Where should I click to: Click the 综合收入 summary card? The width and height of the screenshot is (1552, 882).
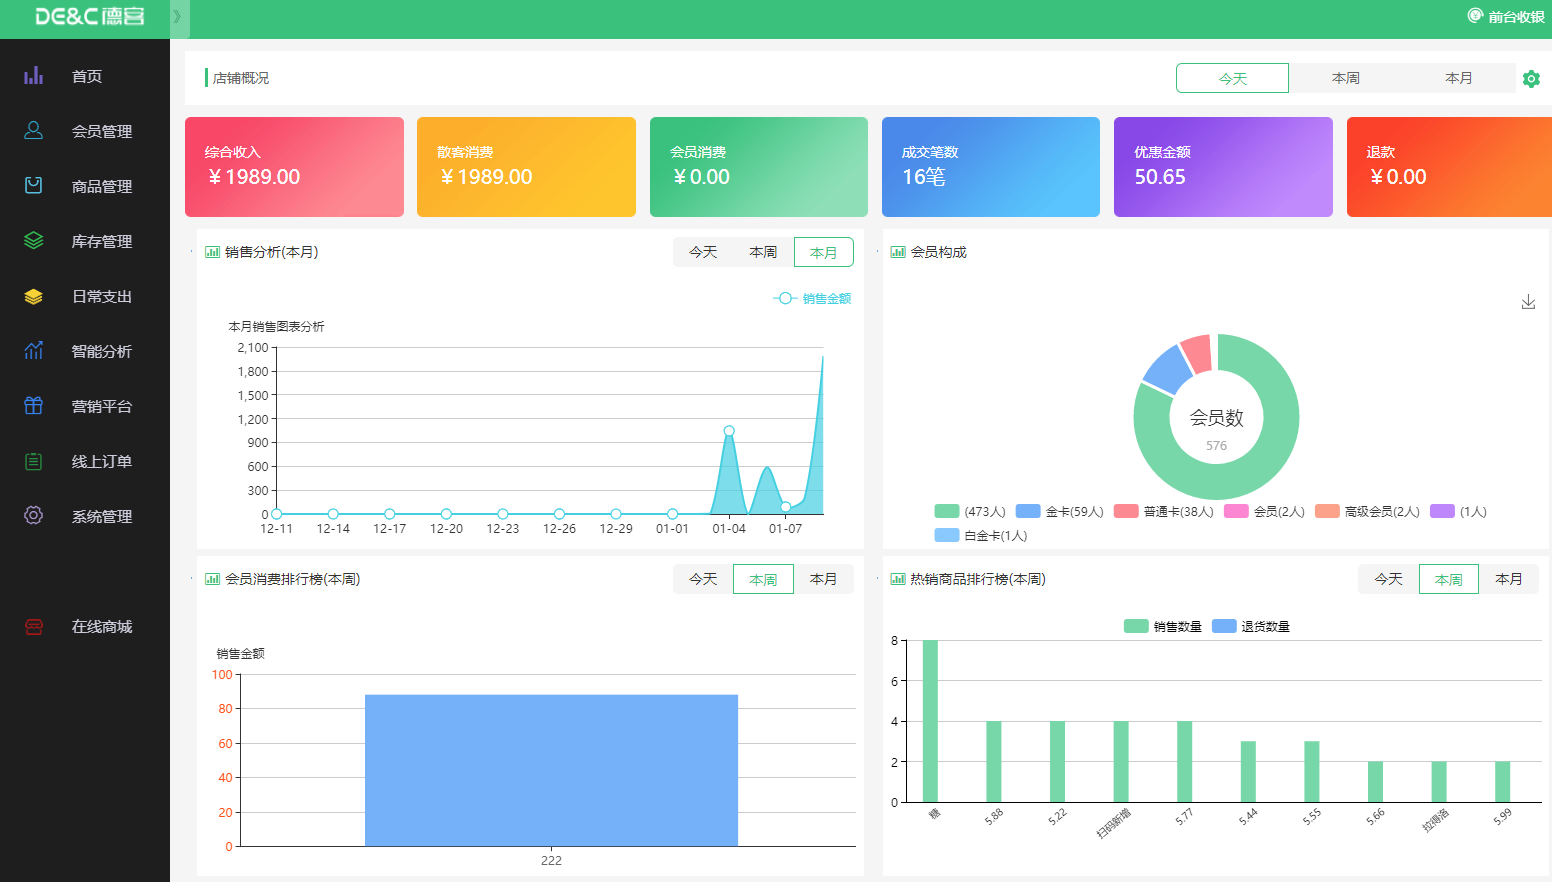coord(294,167)
